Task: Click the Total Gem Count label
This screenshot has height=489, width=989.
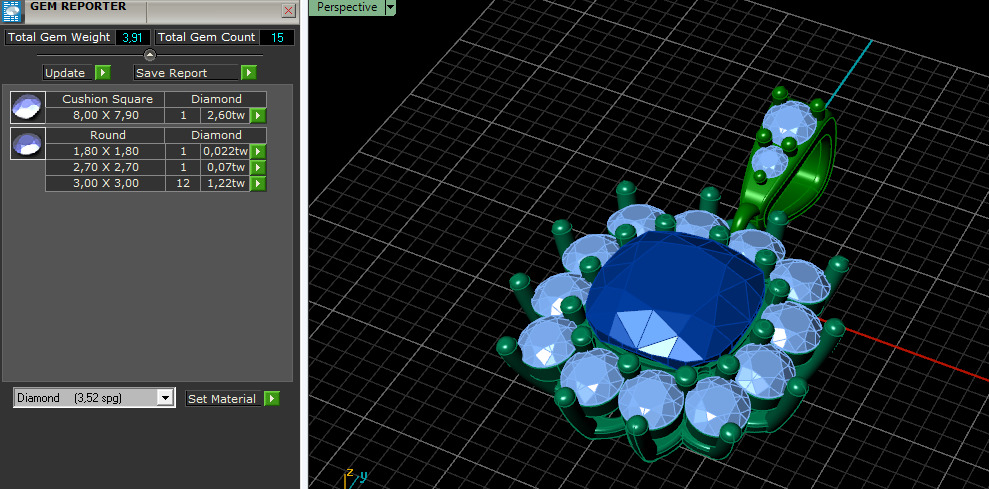Action: tap(206, 37)
